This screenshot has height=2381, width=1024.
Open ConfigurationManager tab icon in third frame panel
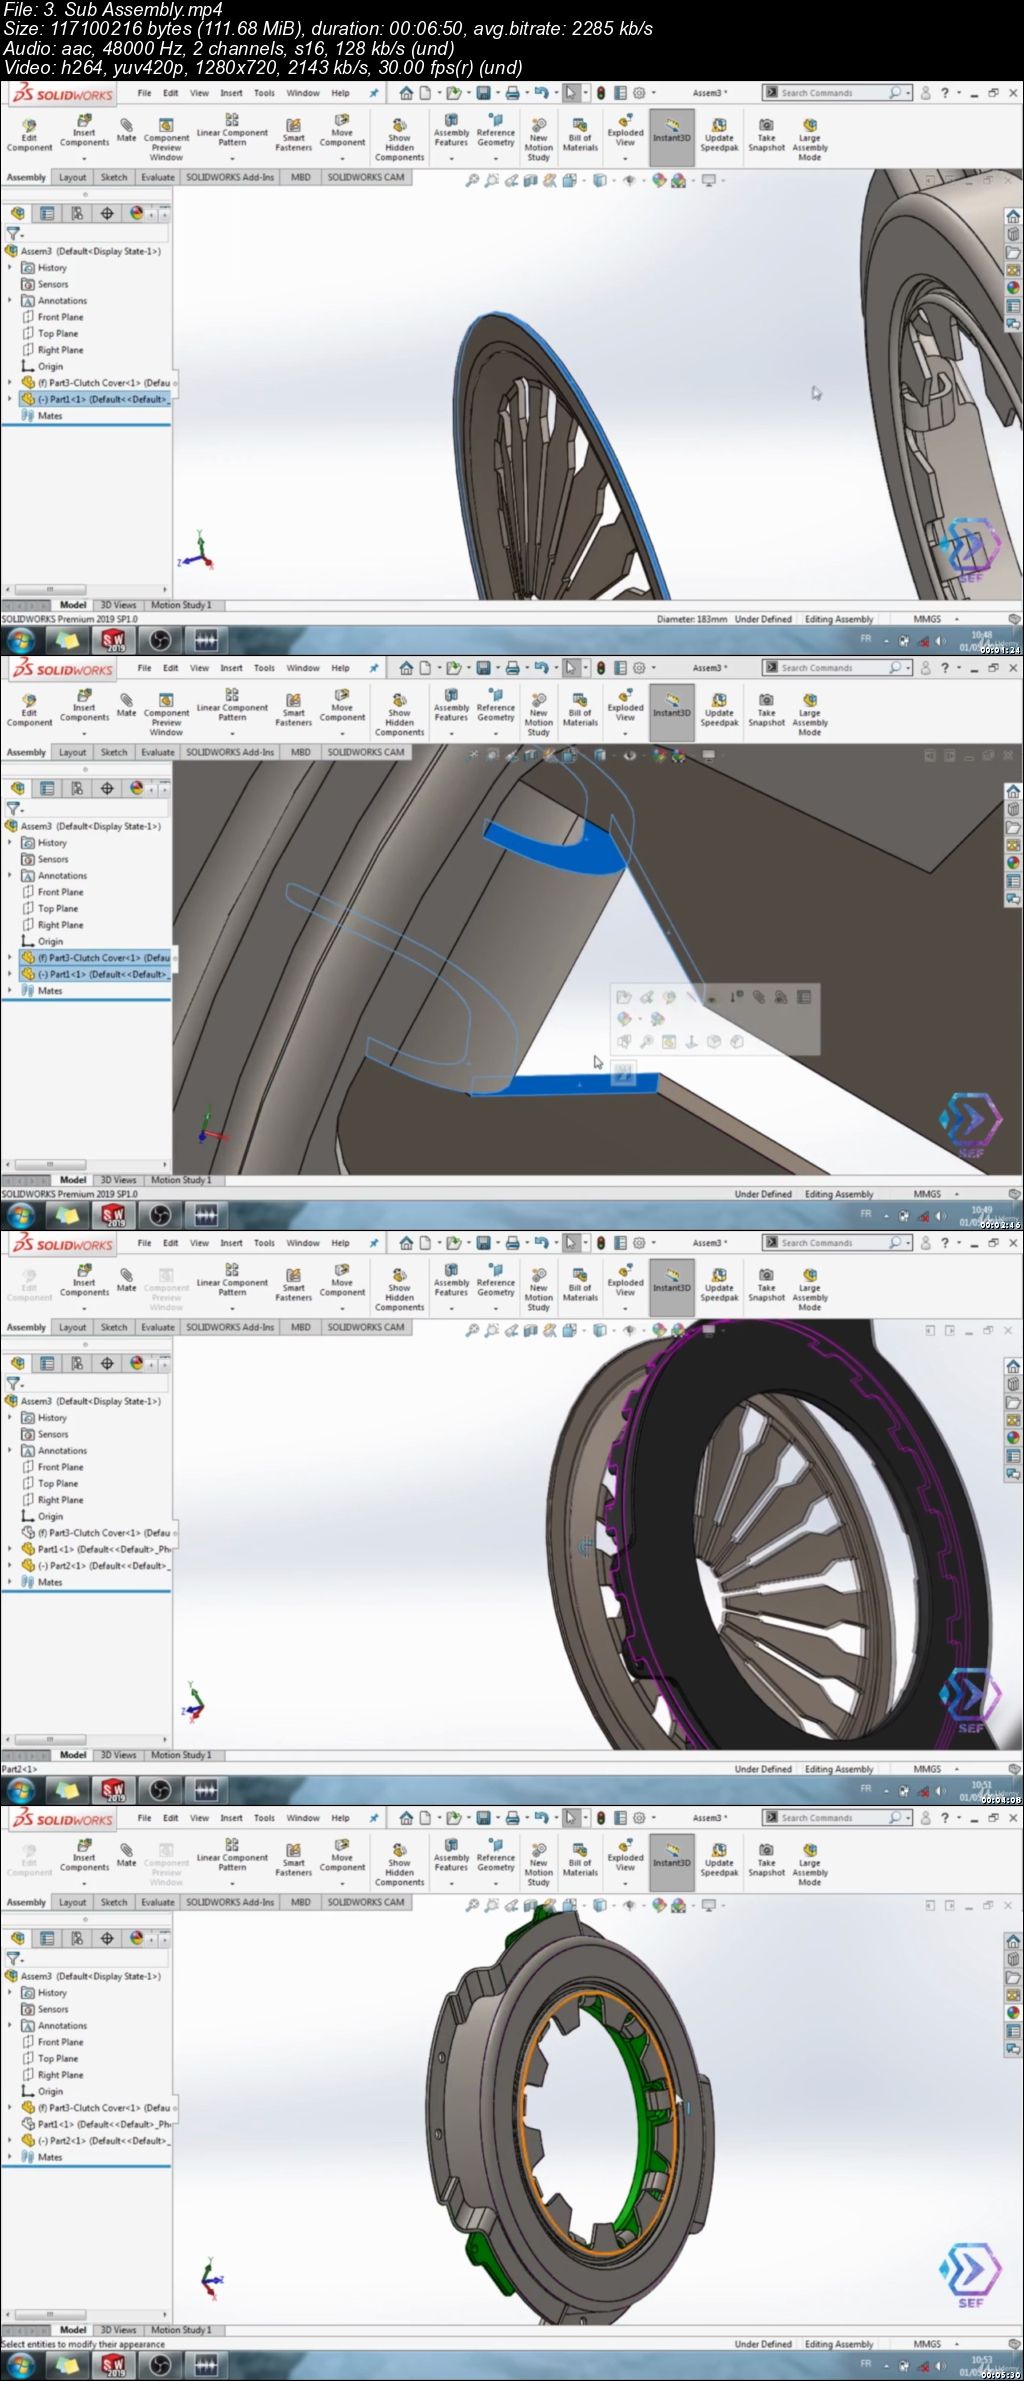pyautogui.click(x=77, y=1363)
